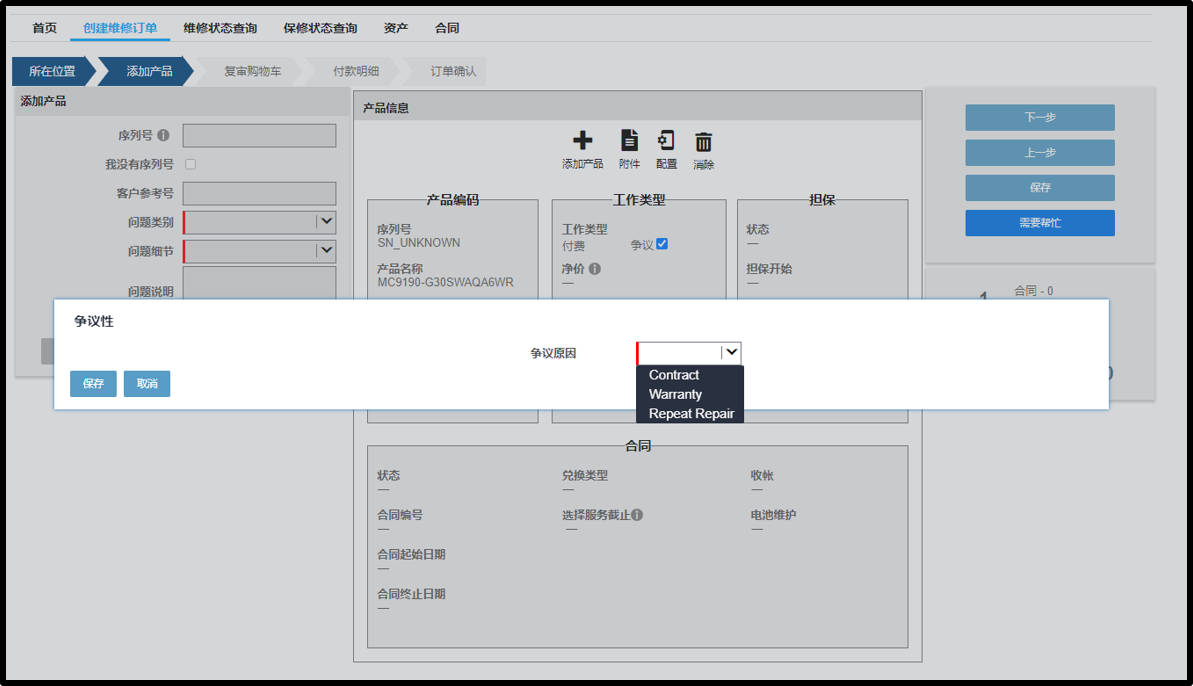
Task: Click the 添加产品 plus icon
Action: point(582,141)
